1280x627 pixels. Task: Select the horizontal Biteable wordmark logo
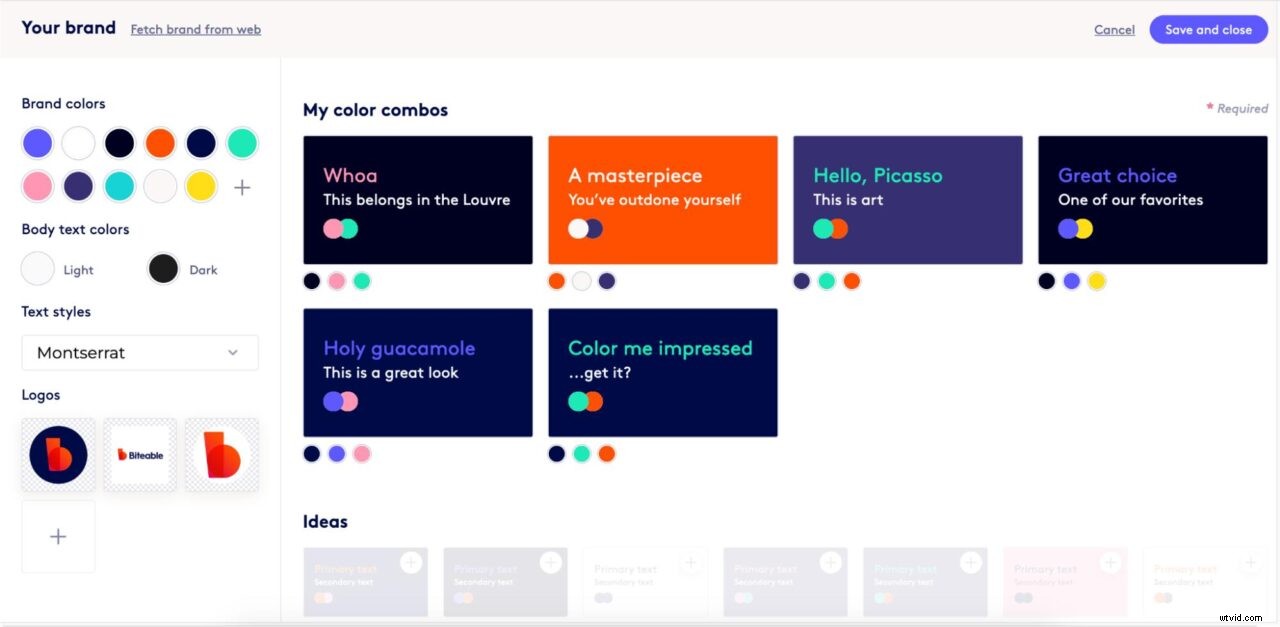(140, 454)
